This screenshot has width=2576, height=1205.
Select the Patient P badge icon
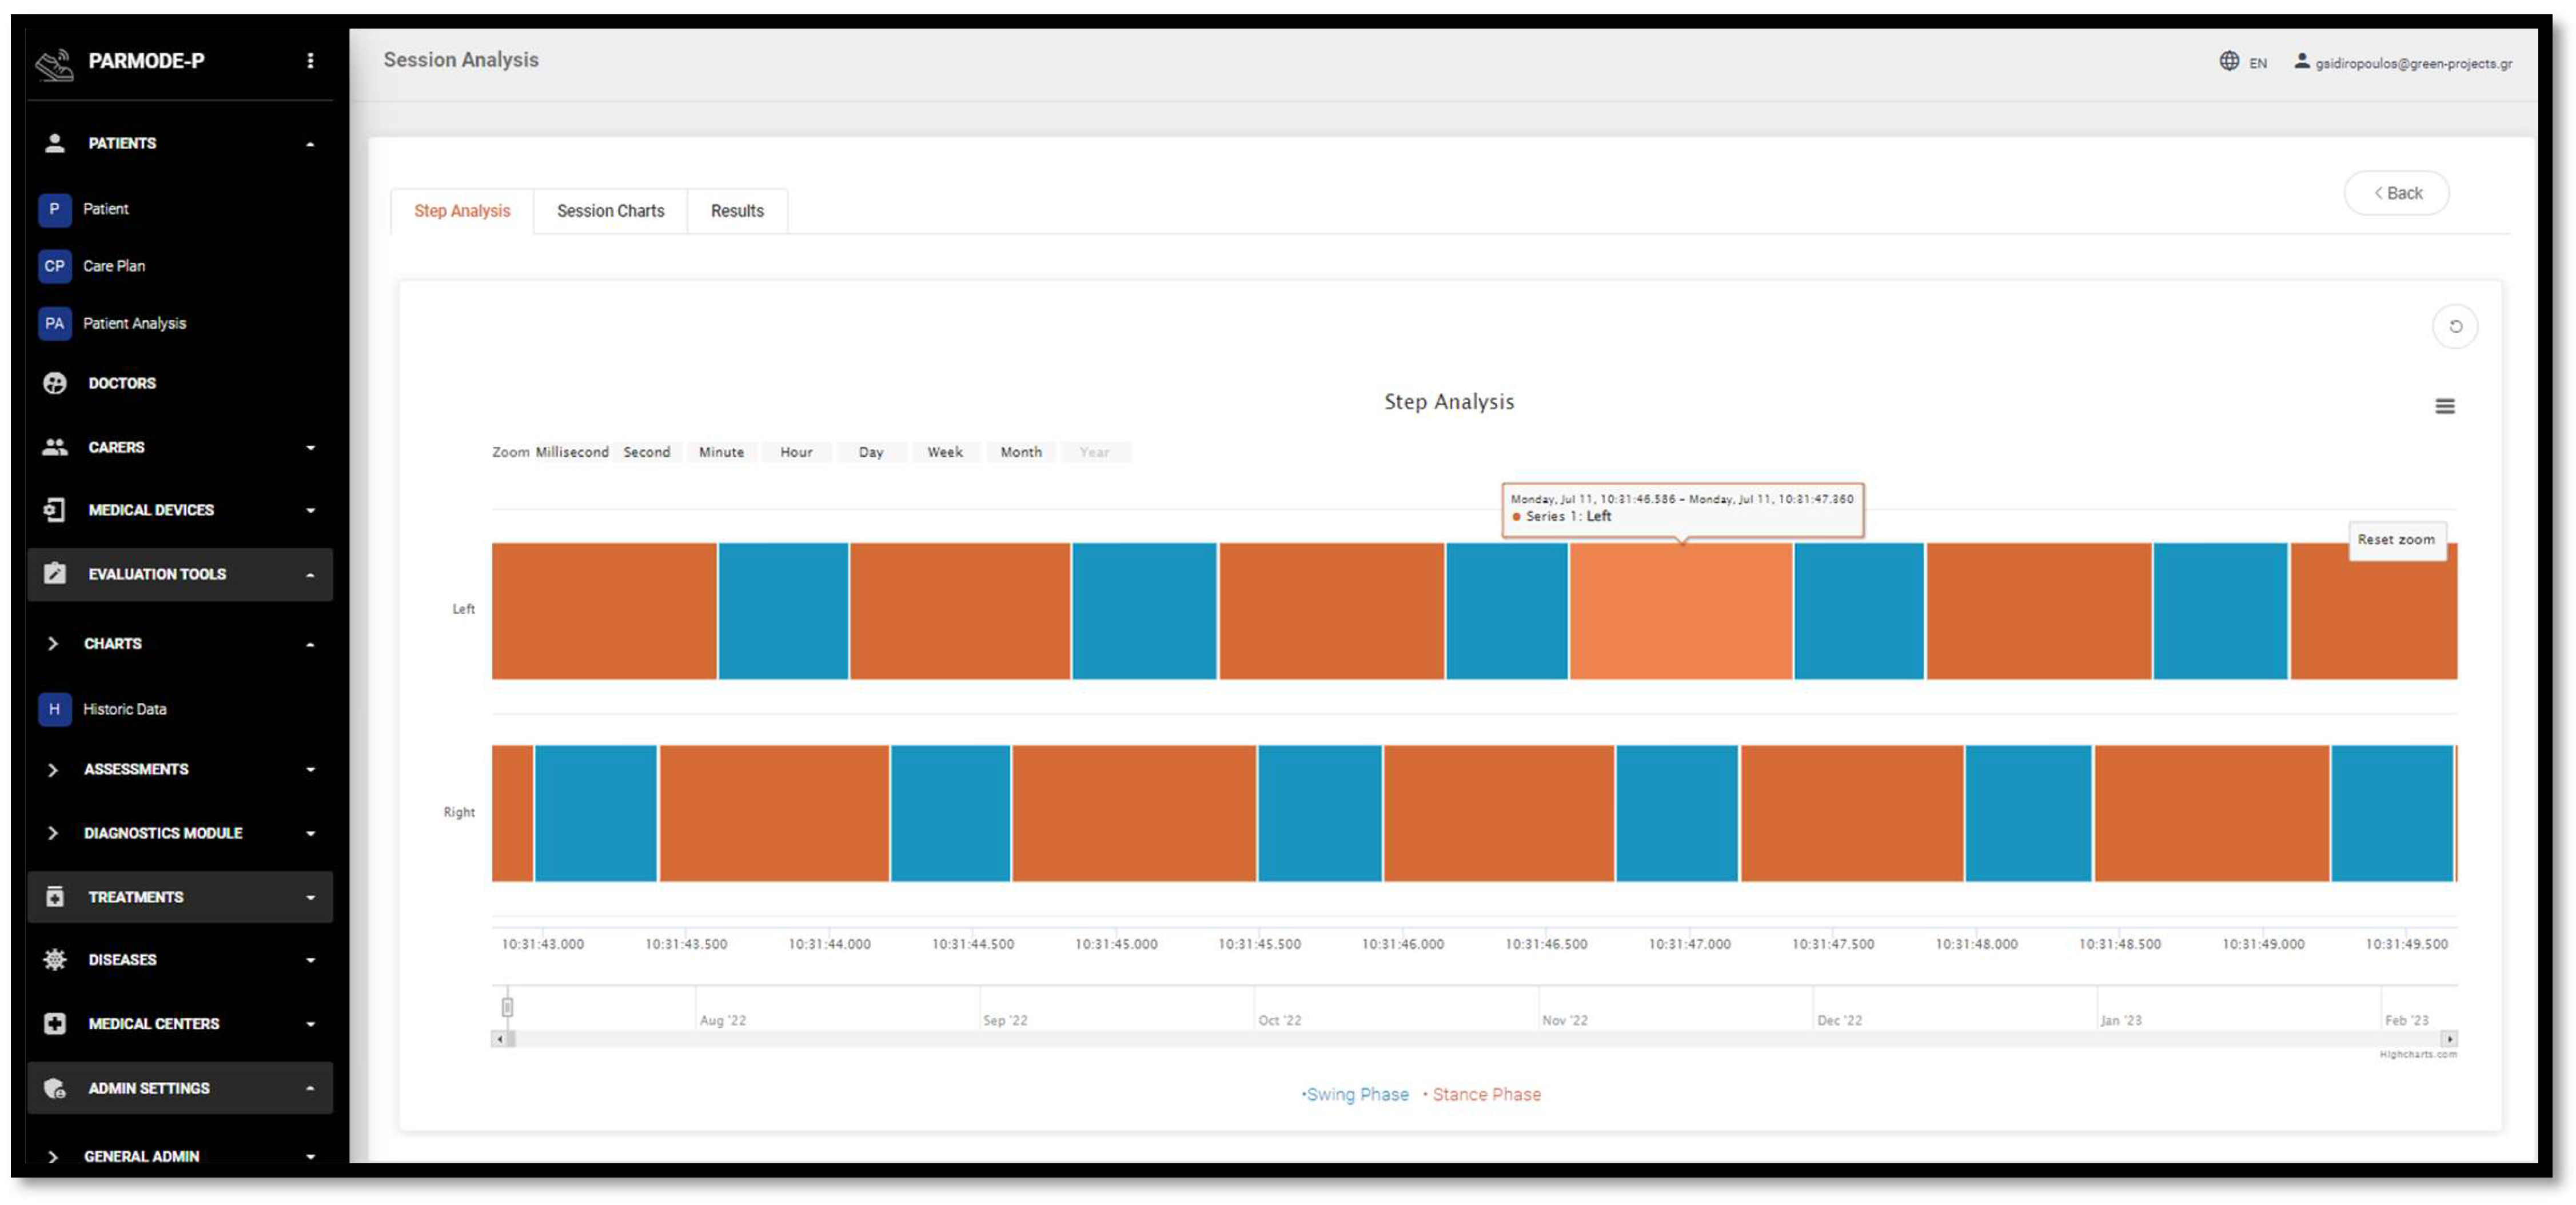[54, 209]
